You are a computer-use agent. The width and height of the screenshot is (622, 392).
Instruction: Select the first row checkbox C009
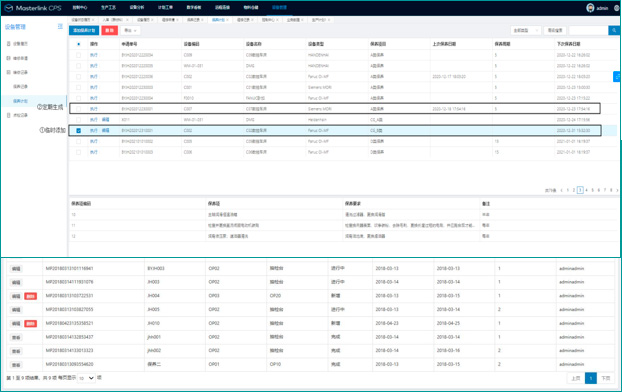(79, 55)
